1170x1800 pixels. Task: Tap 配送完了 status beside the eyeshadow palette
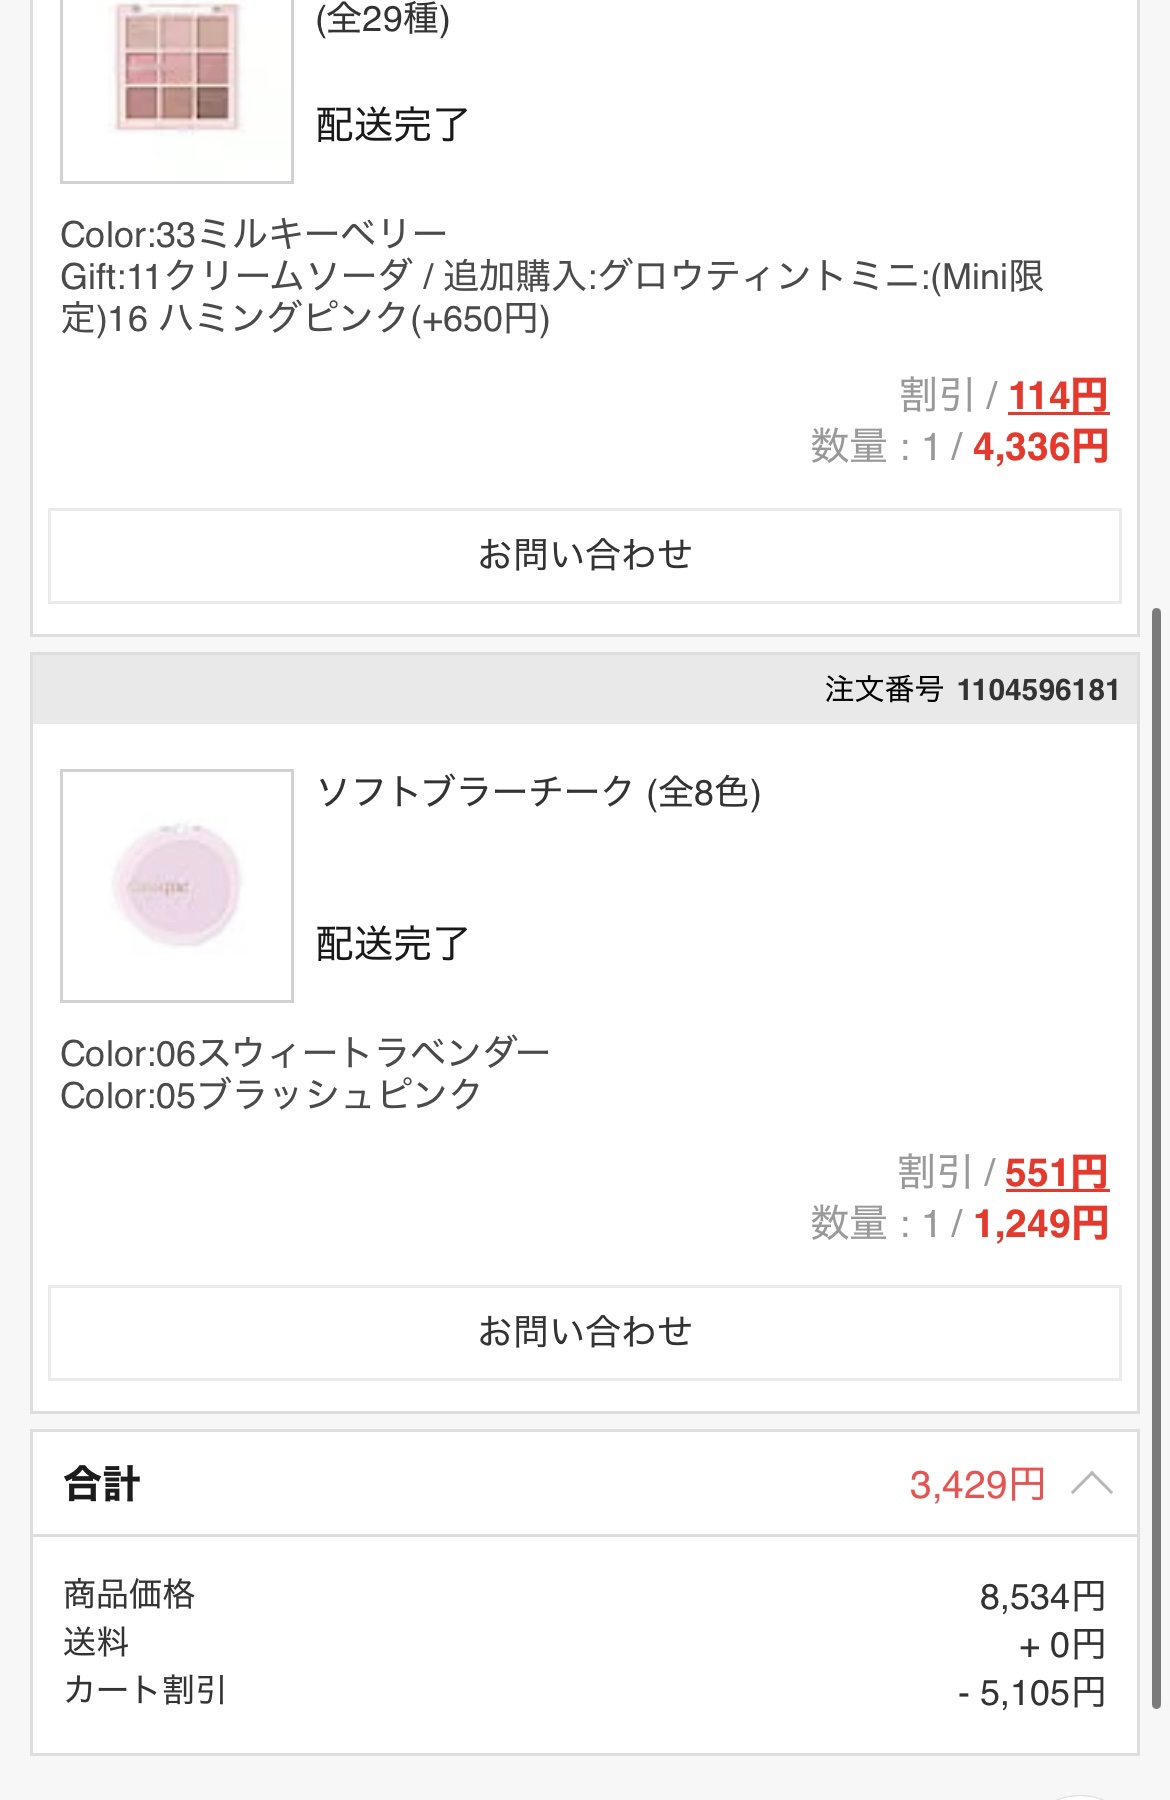click(x=392, y=125)
